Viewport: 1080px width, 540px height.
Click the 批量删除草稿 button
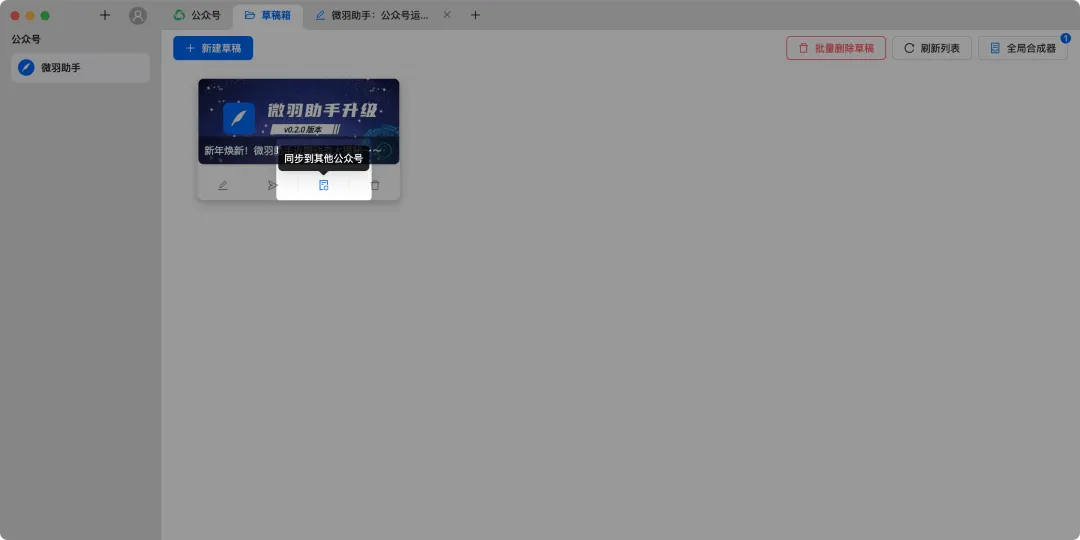(x=835, y=48)
